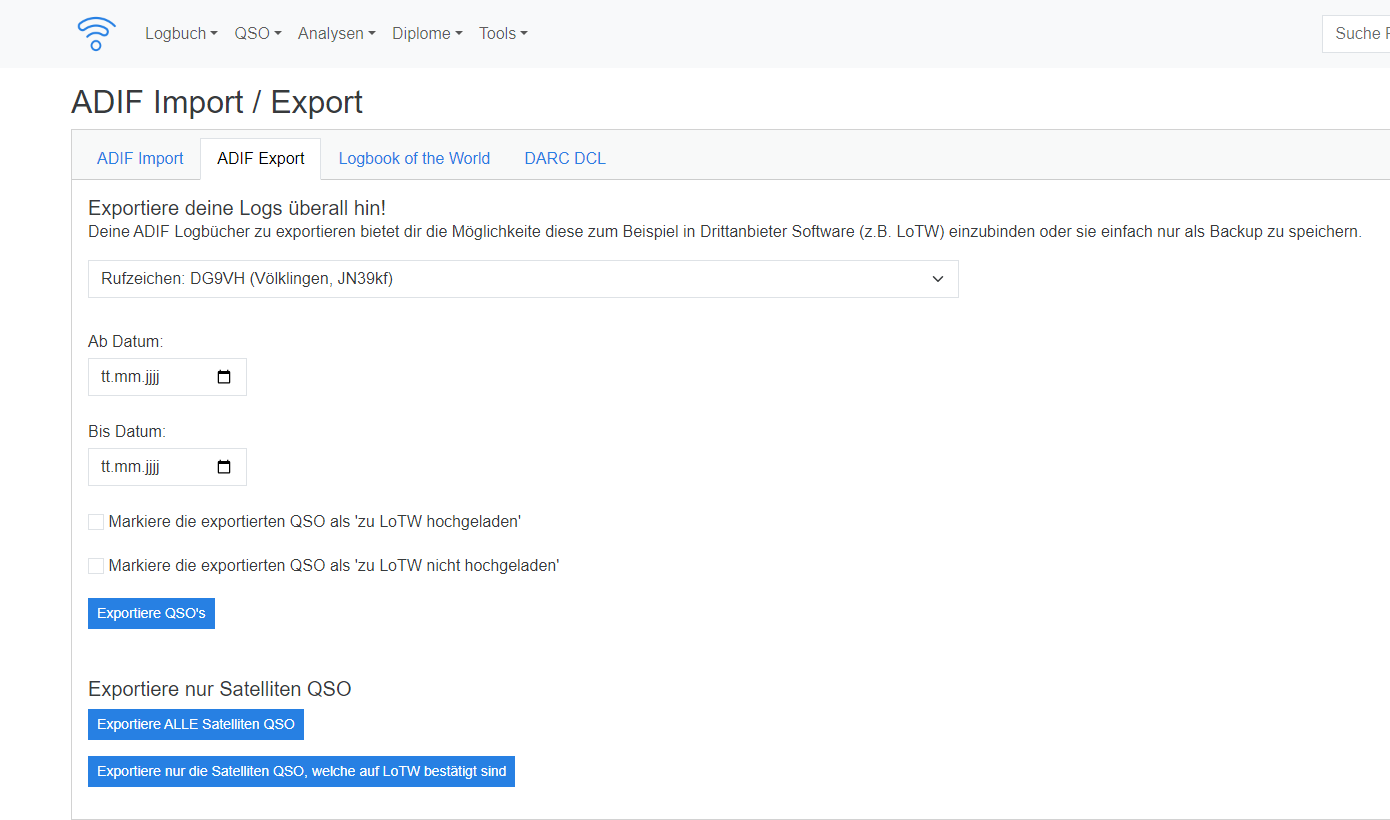Open the Logbuch dropdown menu
The width and height of the screenshot is (1390, 820).
[181, 34]
